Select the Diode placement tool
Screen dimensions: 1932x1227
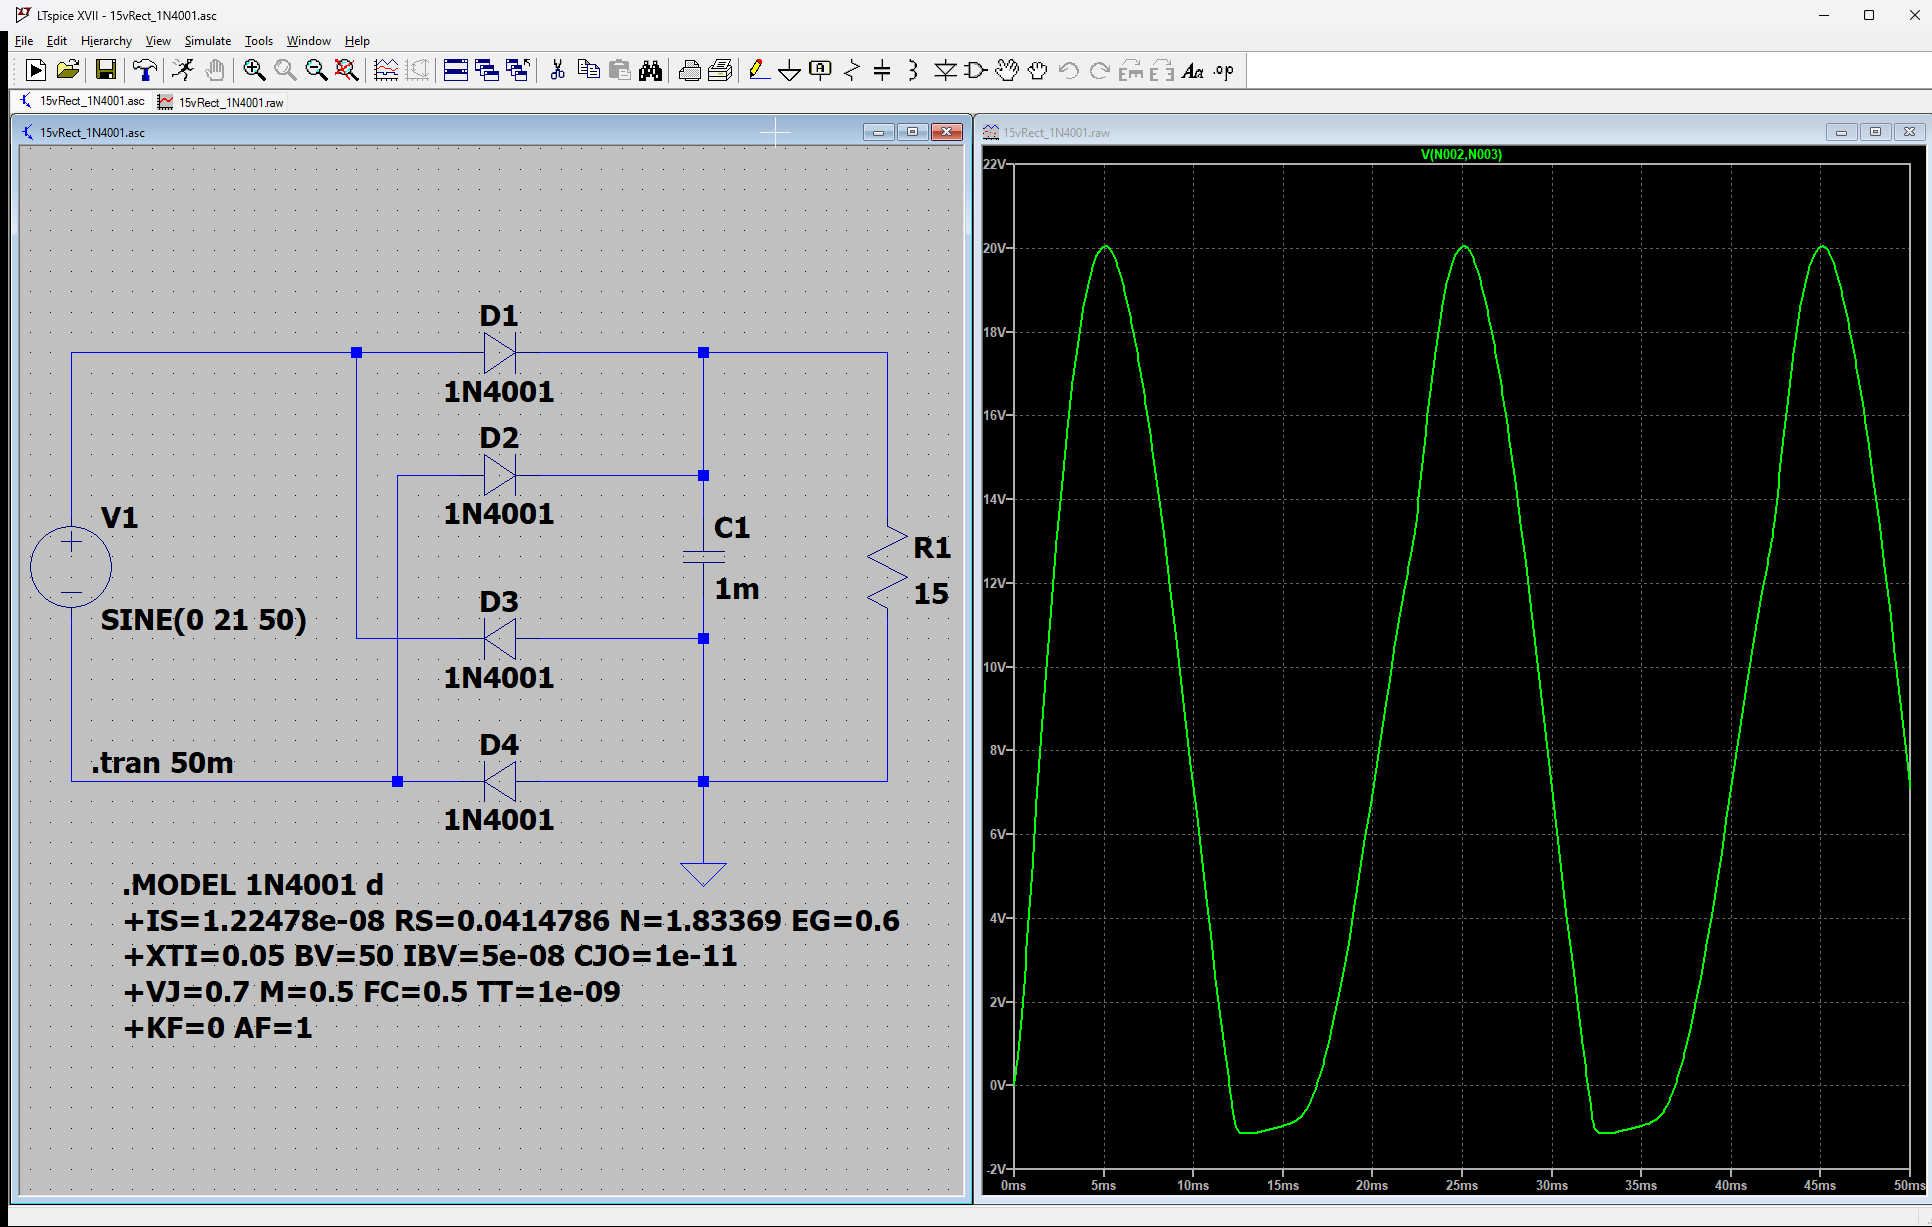tap(944, 70)
